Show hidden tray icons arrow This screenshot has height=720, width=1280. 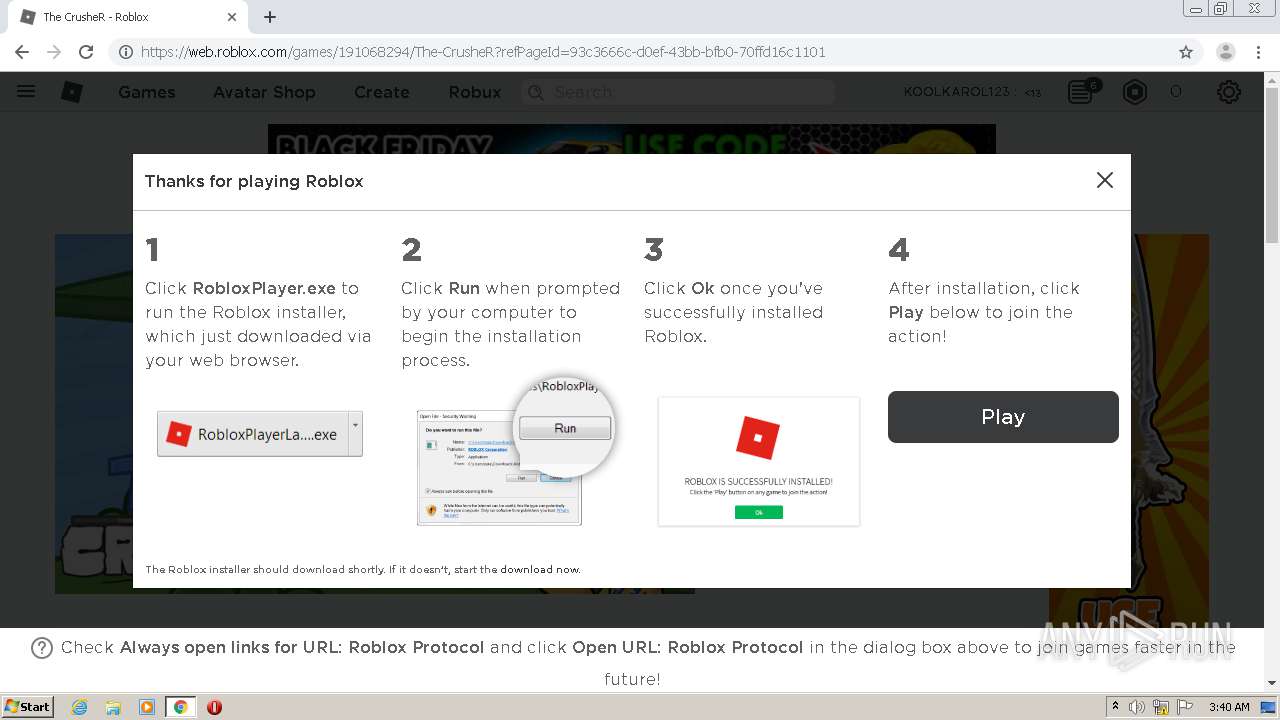(x=1115, y=707)
